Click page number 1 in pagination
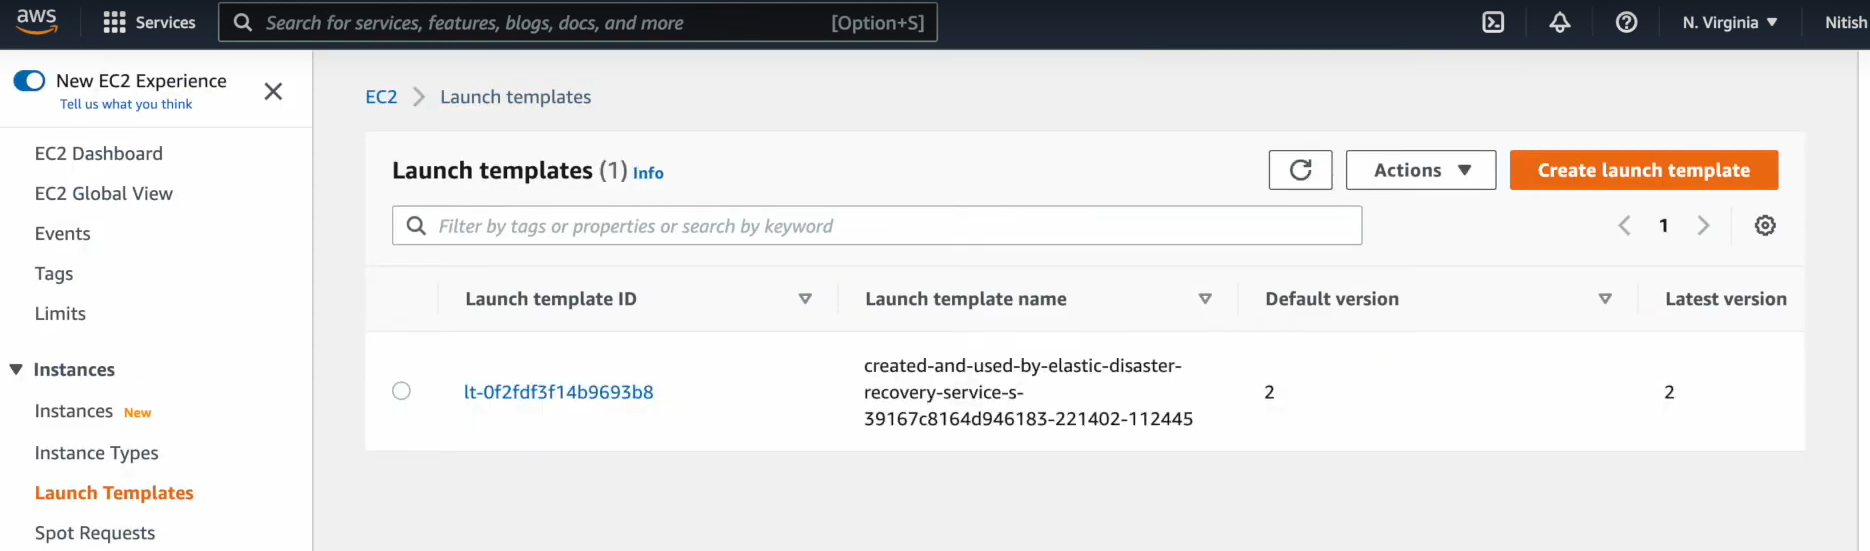 click(1664, 226)
